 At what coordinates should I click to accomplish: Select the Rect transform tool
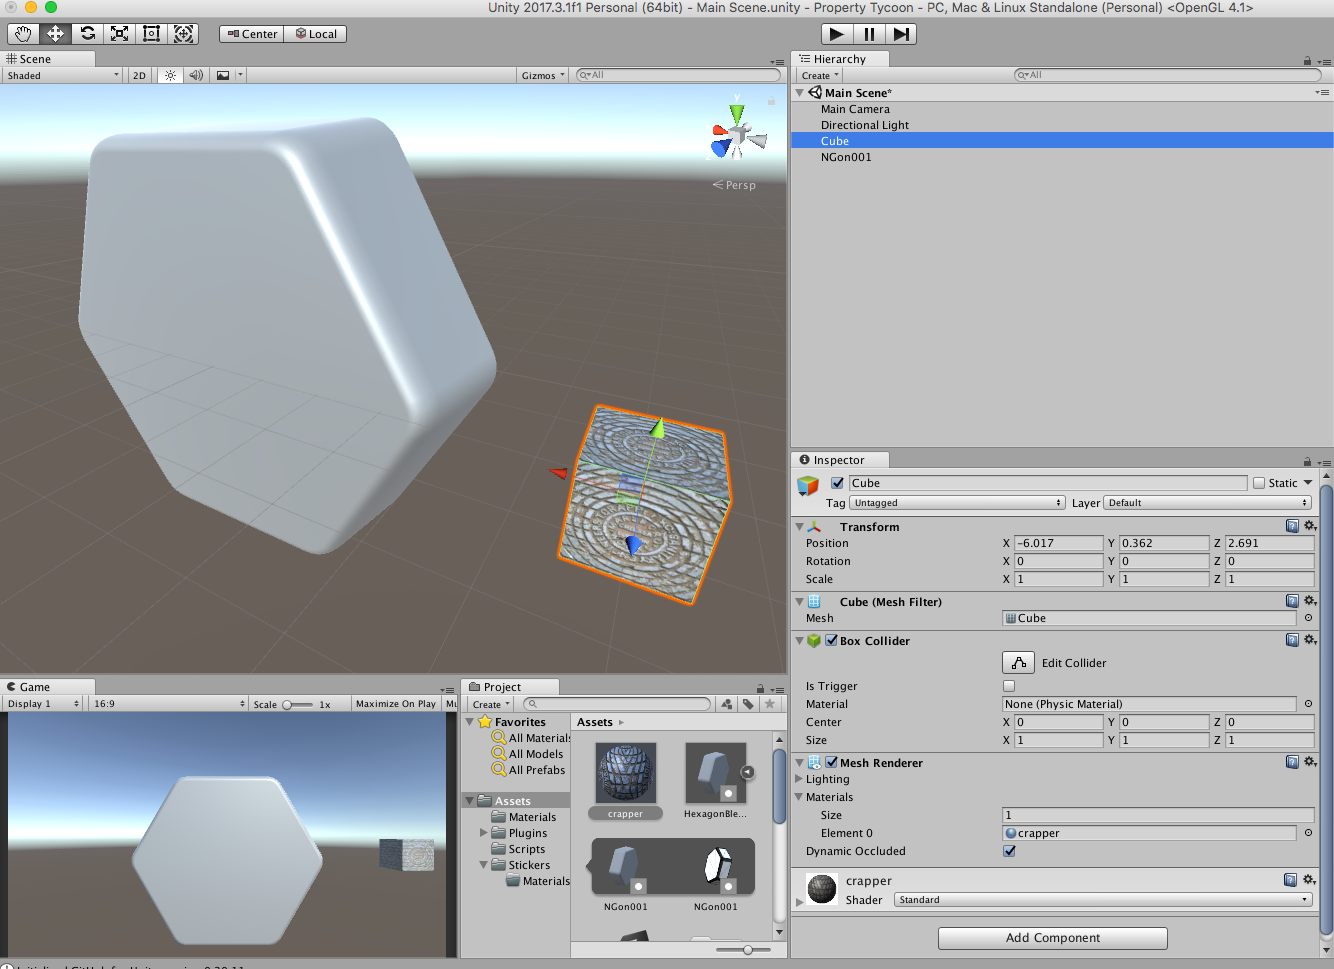152,34
